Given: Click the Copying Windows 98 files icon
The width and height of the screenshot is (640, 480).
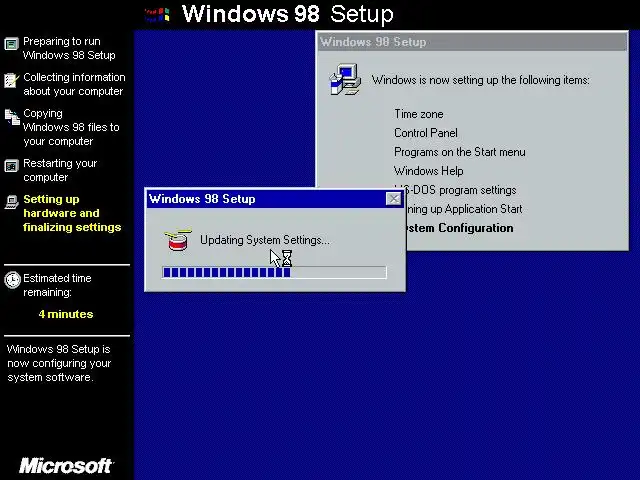Looking at the screenshot, I should pyautogui.click(x=12, y=117).
